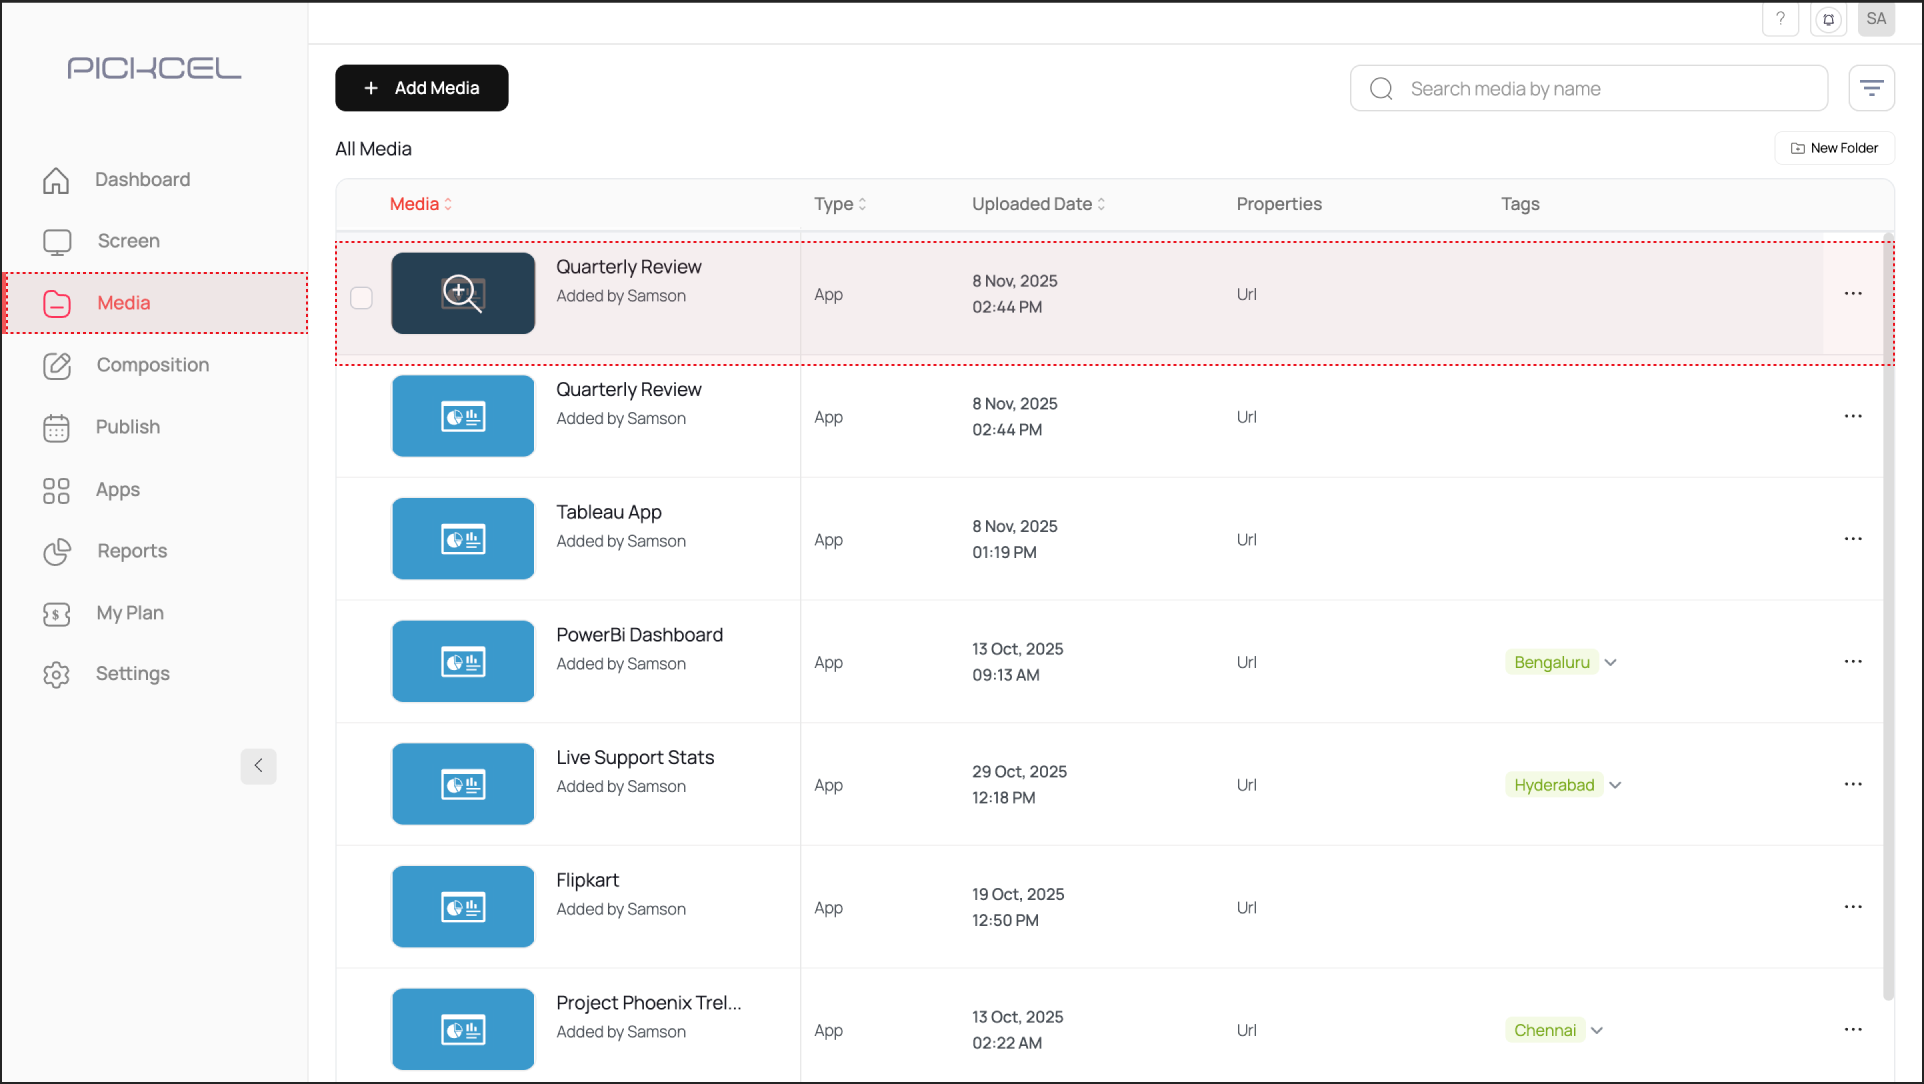Open the notifications bell icon
The image size is (1924, 1084).
point(1828,19)
